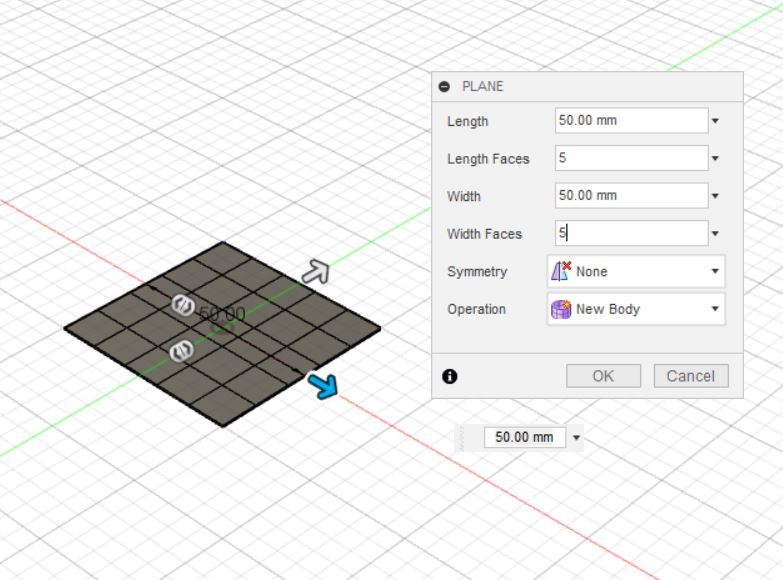The width and height of the screenshot is (783, 580).
Task: Select the blue arrow manipulator on plane
Action: [322, 385]
